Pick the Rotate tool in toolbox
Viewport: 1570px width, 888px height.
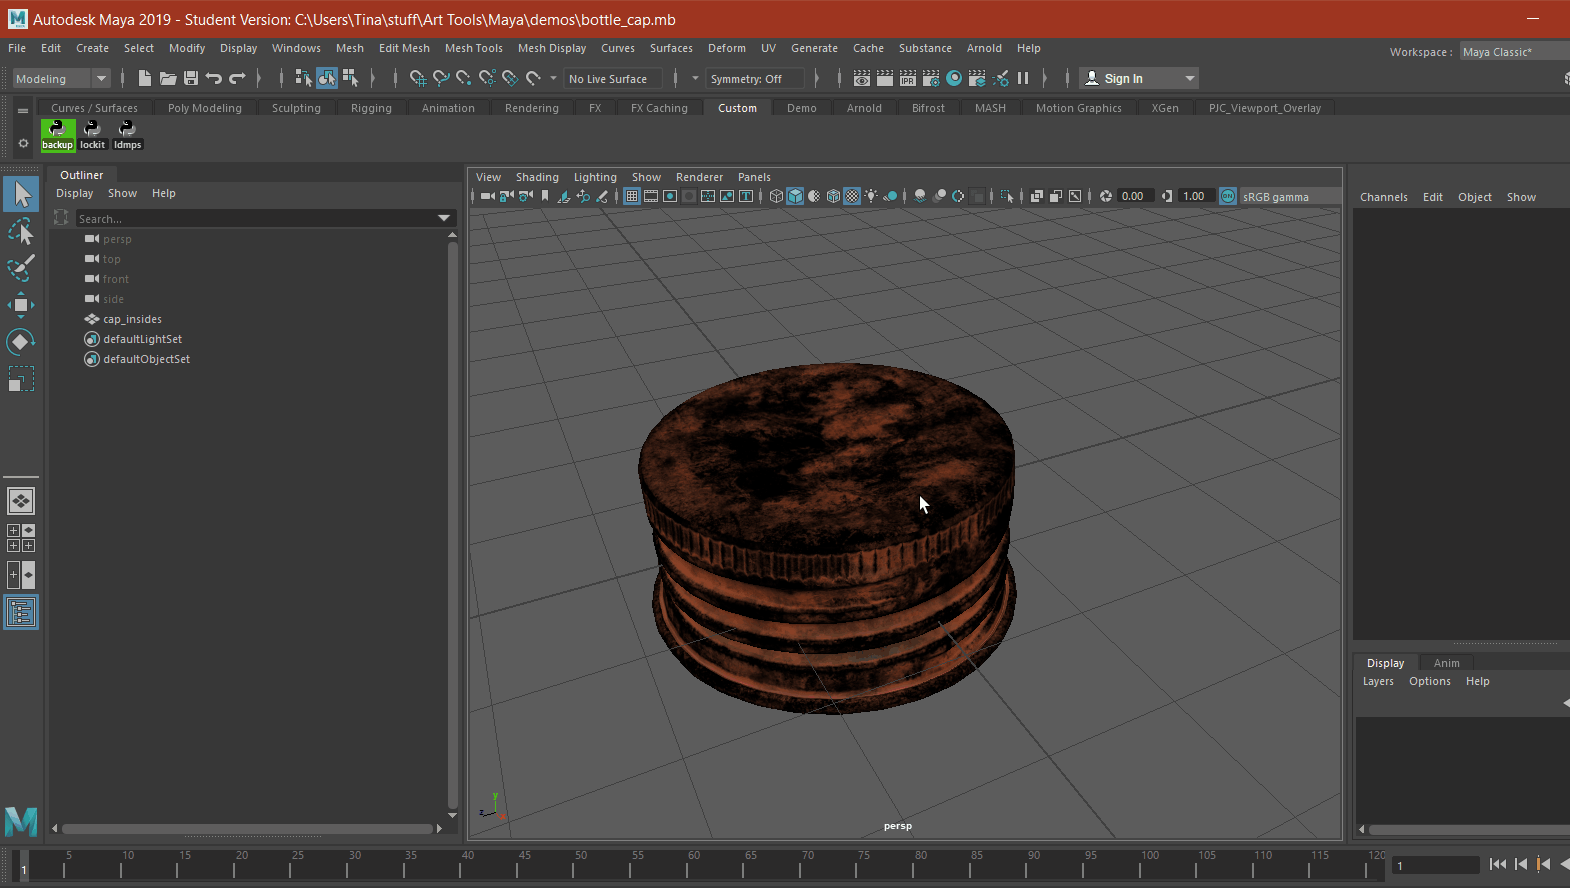click(21, 342)
